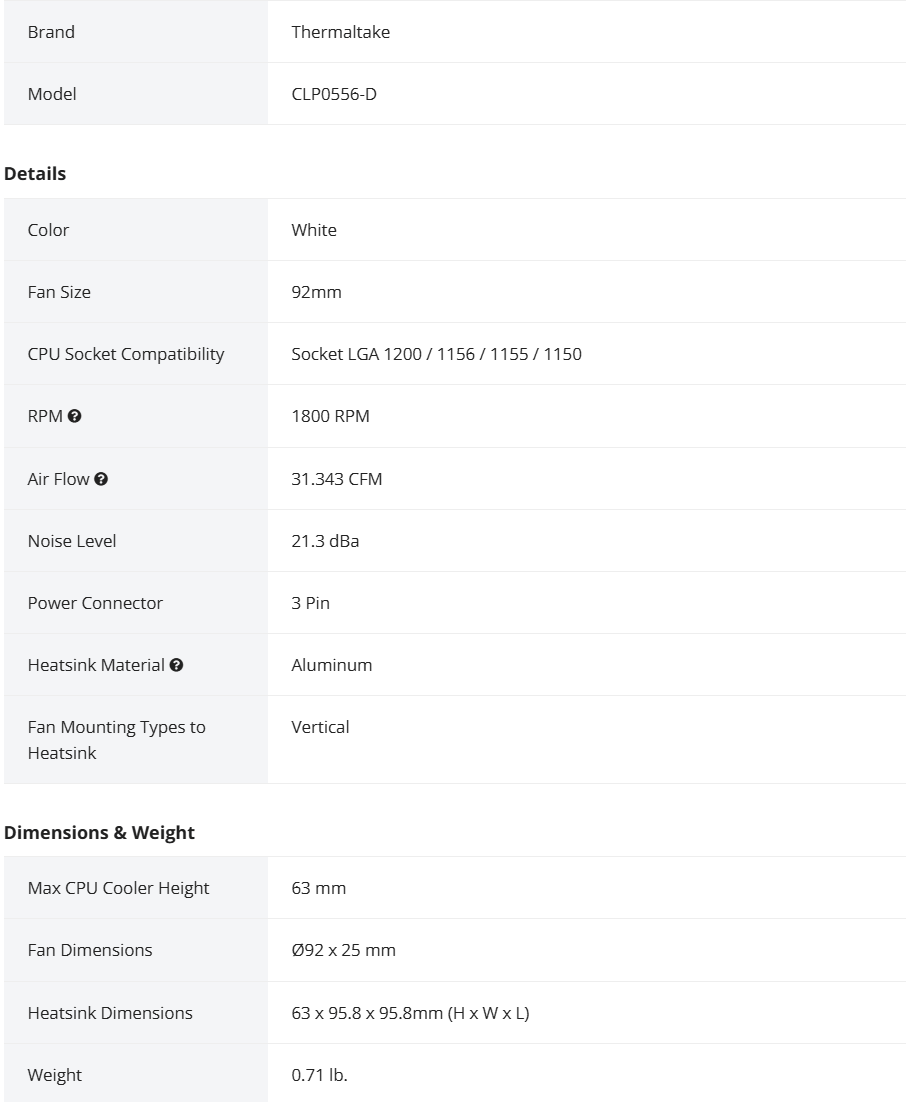906x1102 pixels.
Task: Click the Dimensions & Weight heading
Action: coord(99,832)
